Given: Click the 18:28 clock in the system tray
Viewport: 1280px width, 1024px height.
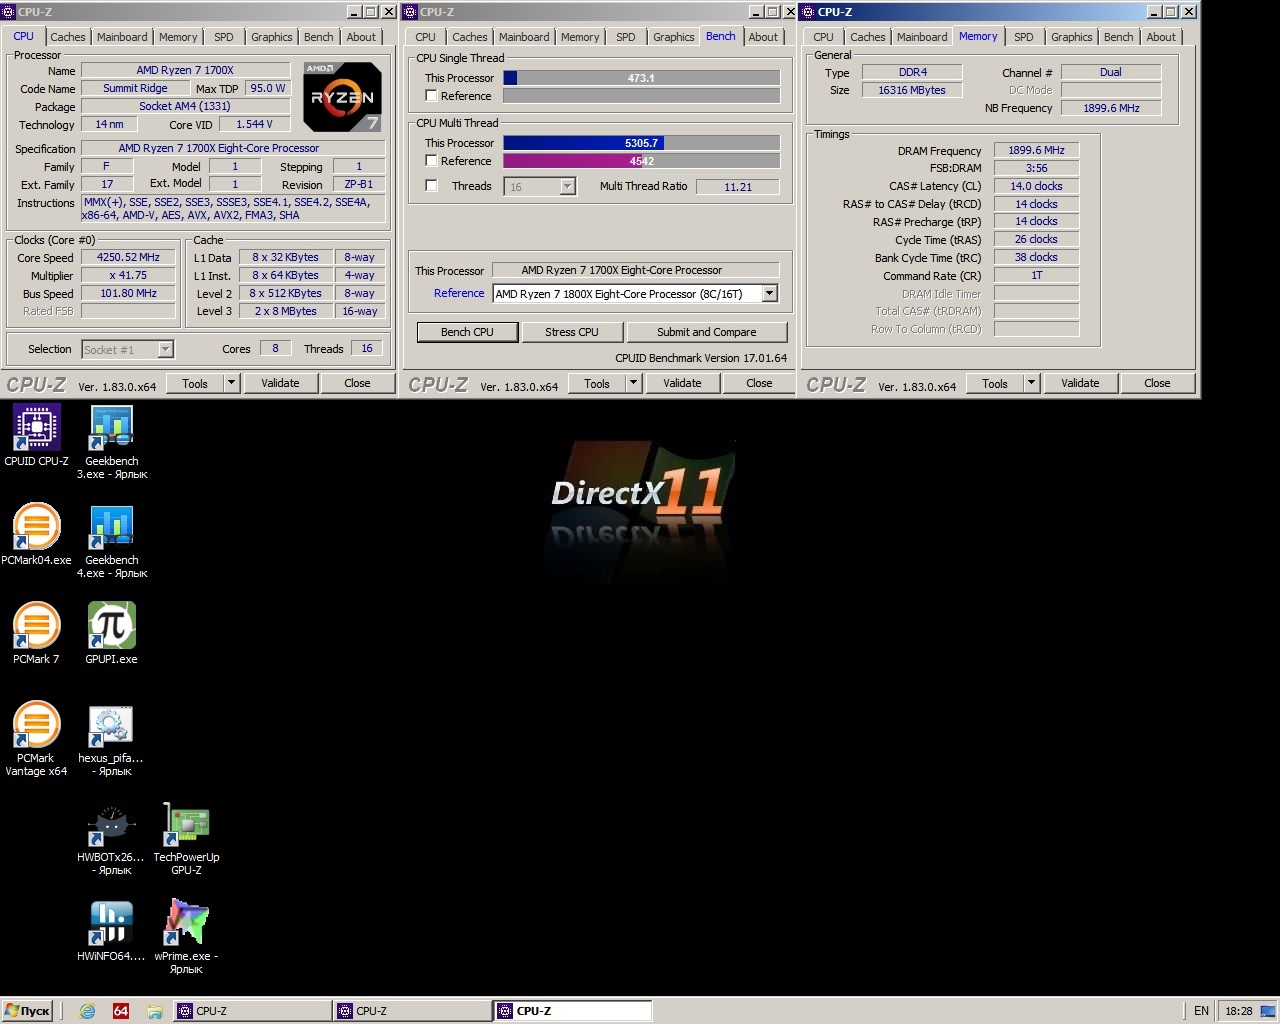Looking at the screenshot, I should pyautogui.click(x=1238, y=1011).
